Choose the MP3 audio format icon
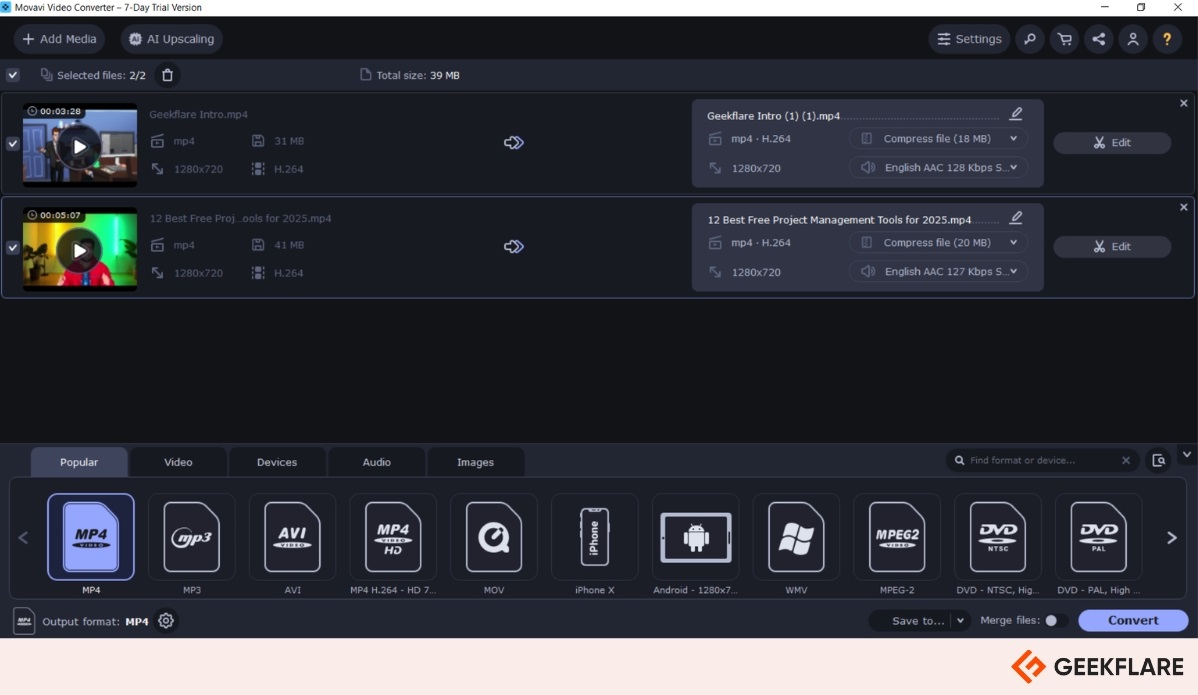 [192, 537]
